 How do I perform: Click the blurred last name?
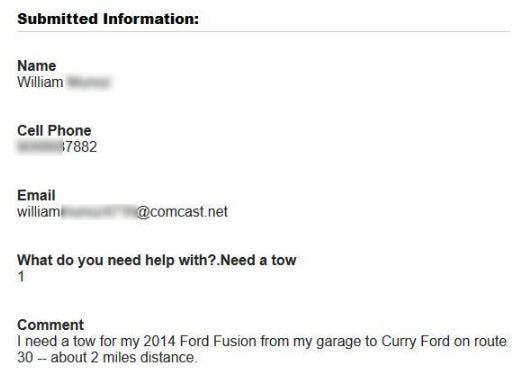tap(89, 82)
